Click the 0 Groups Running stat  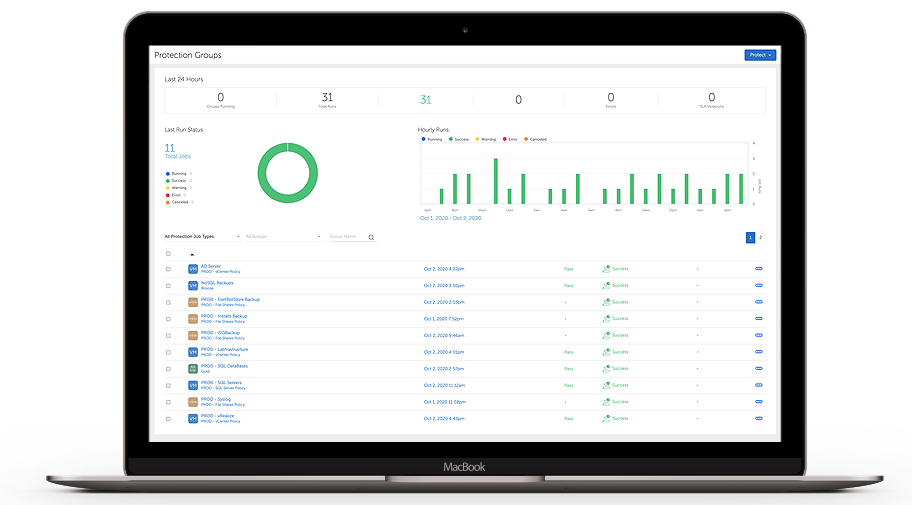click(x=220, y=100)
